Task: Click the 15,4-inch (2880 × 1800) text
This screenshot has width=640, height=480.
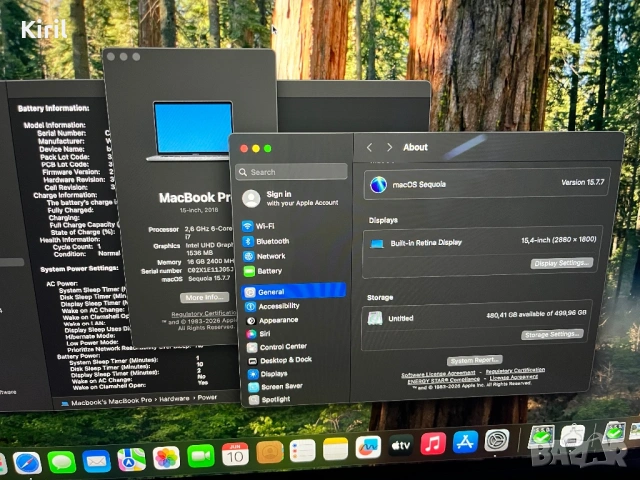Action: click(x=559, y=240)
